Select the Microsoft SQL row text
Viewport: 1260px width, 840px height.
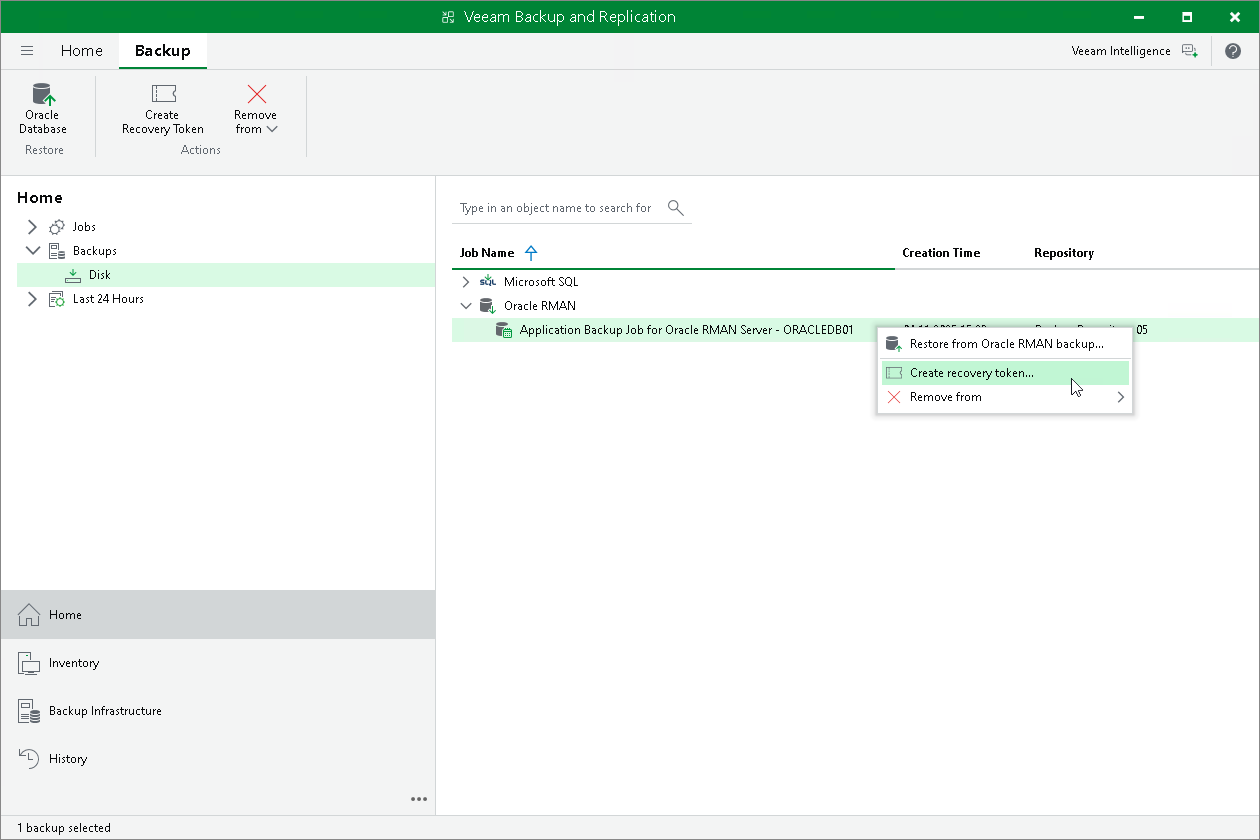(541, 282)
